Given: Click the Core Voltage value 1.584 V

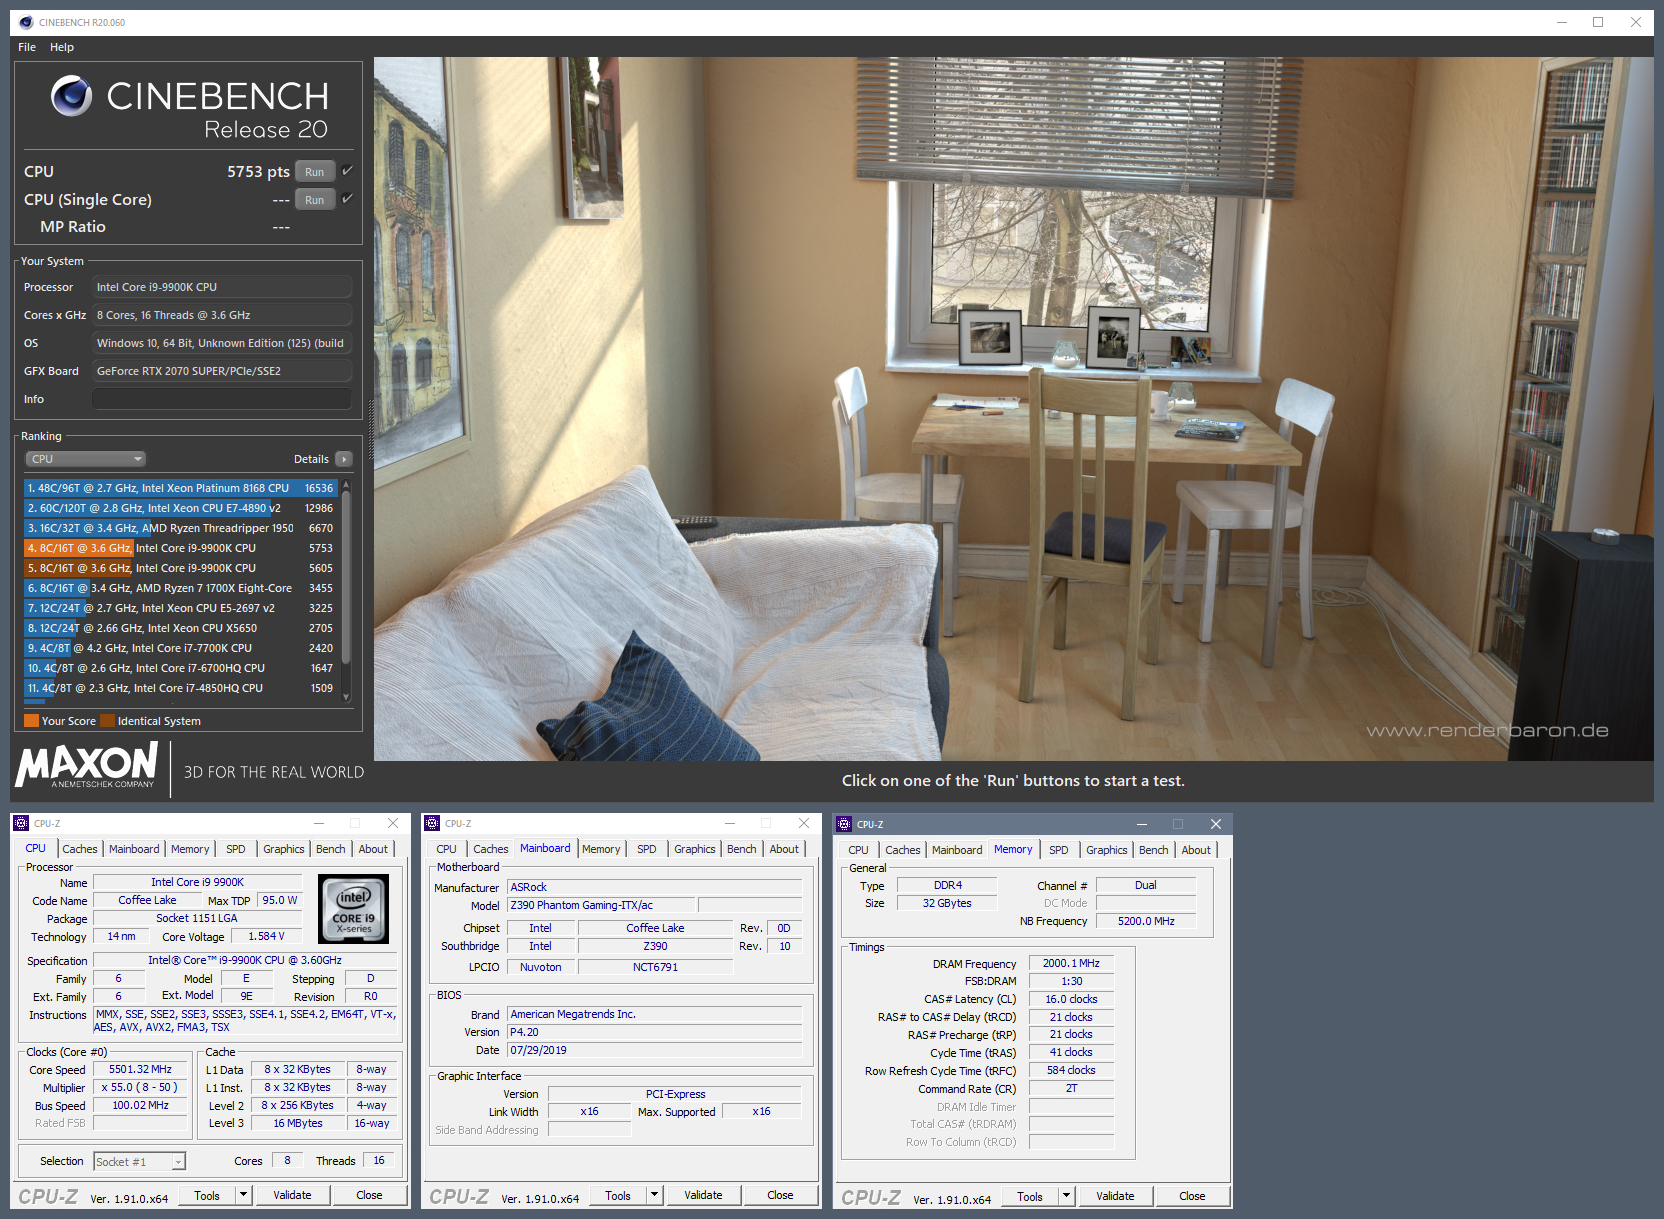Looking at the screenshot, I should click(x=266, y=936).
